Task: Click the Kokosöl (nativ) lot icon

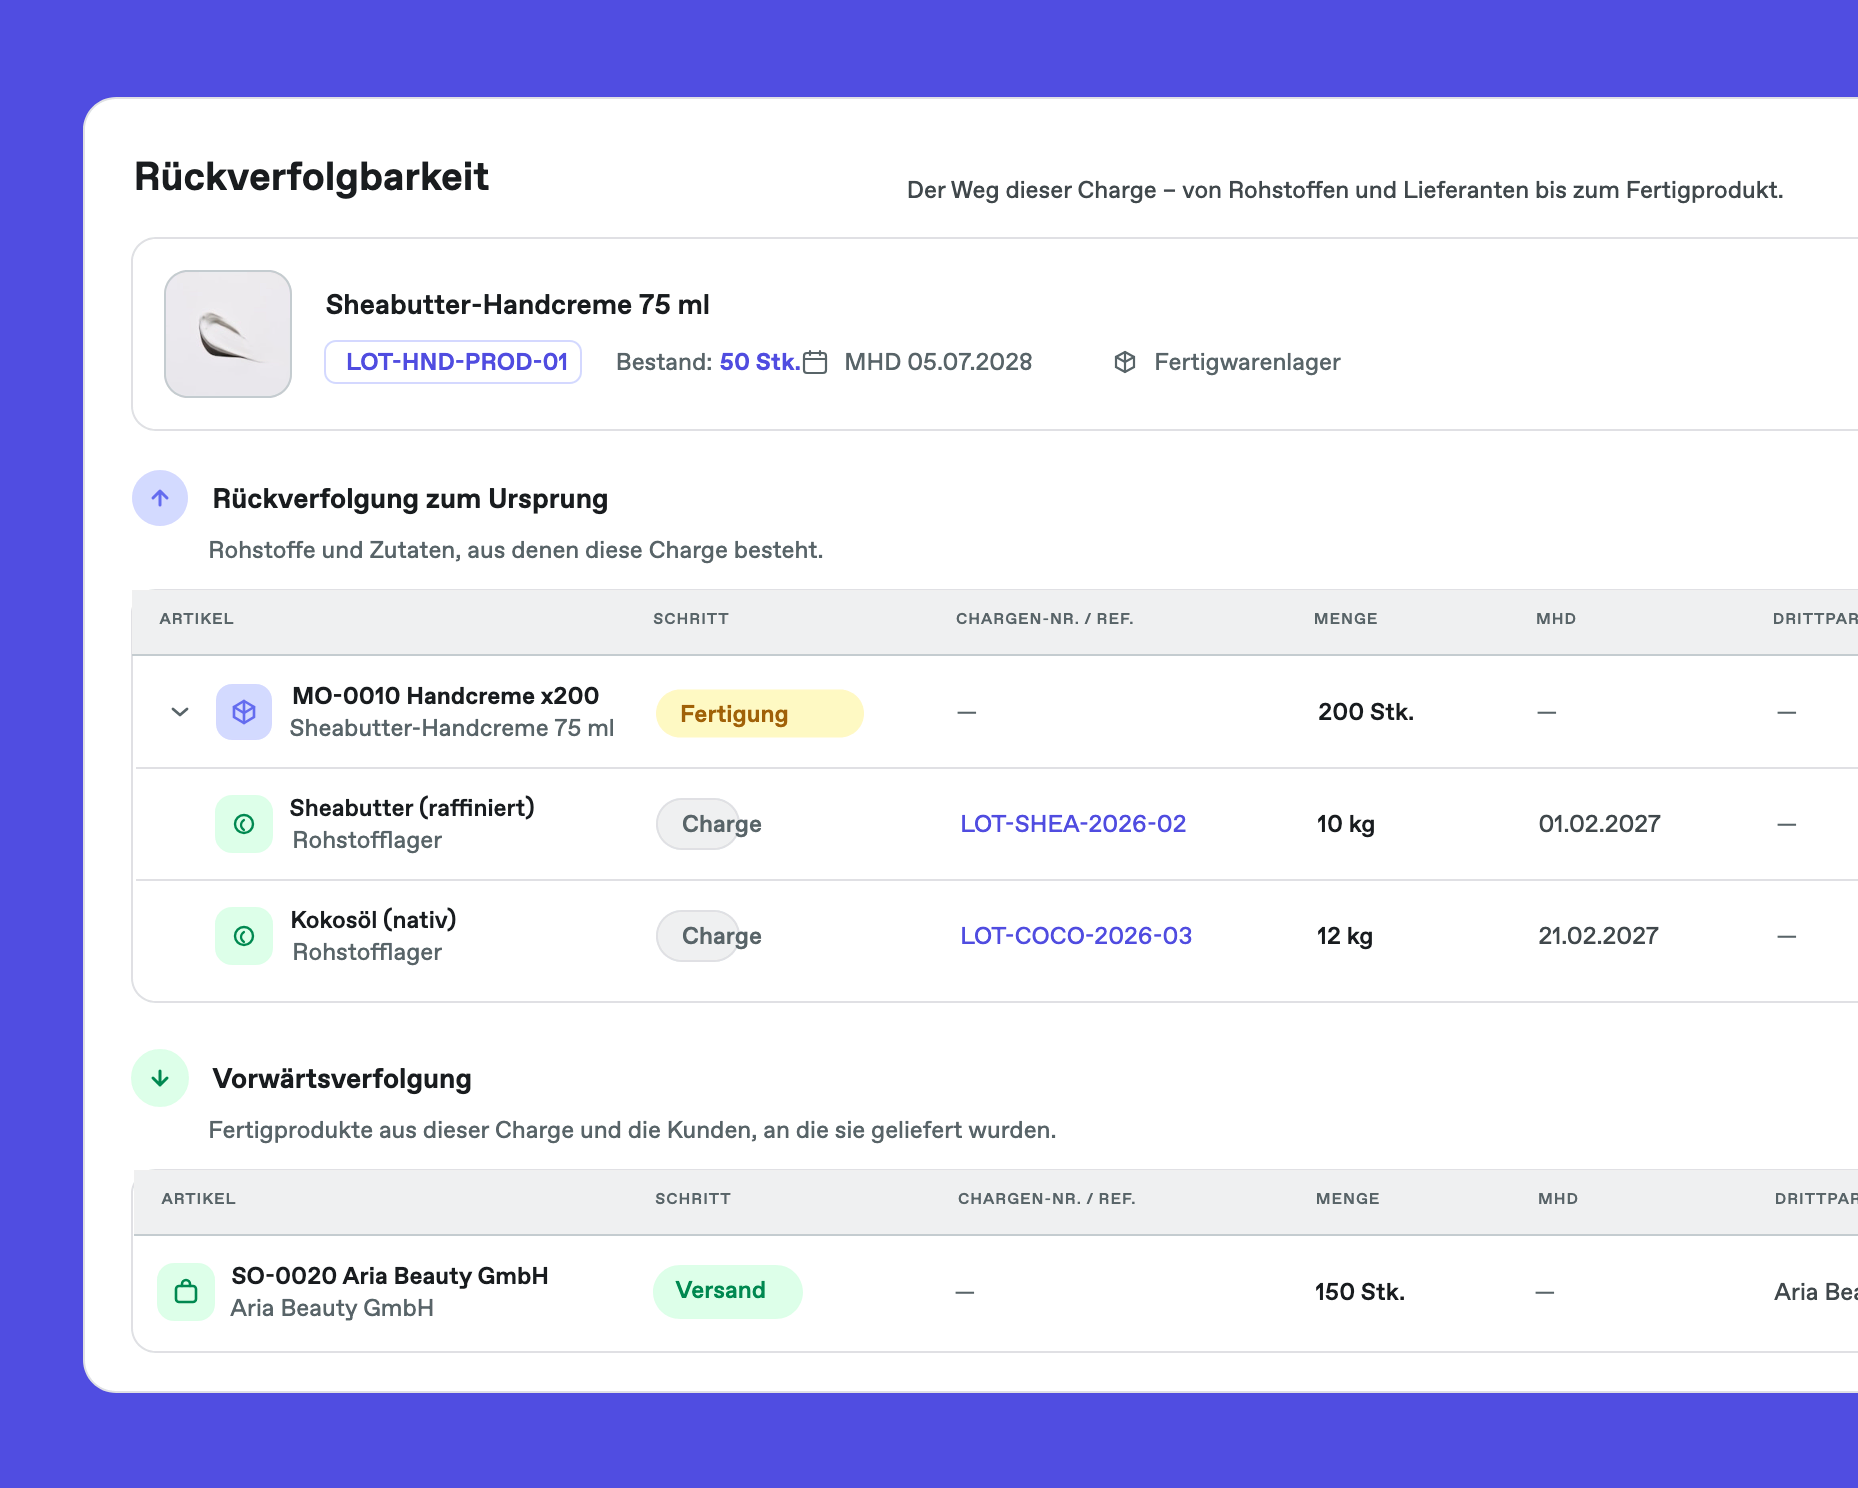Action: (x=244, y=936)
